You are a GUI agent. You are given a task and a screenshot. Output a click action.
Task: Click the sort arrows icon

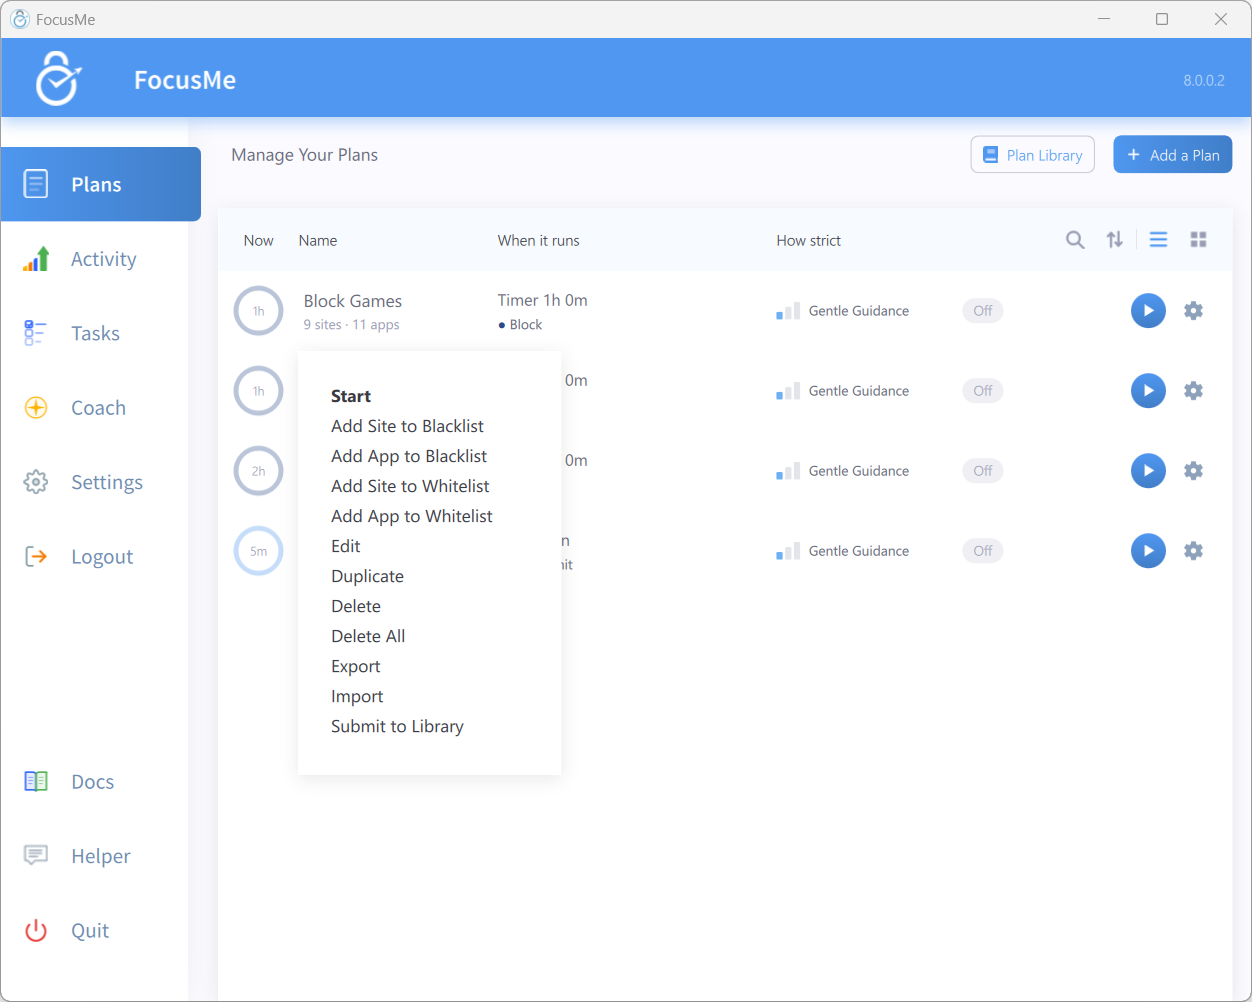coord(1115,240)
